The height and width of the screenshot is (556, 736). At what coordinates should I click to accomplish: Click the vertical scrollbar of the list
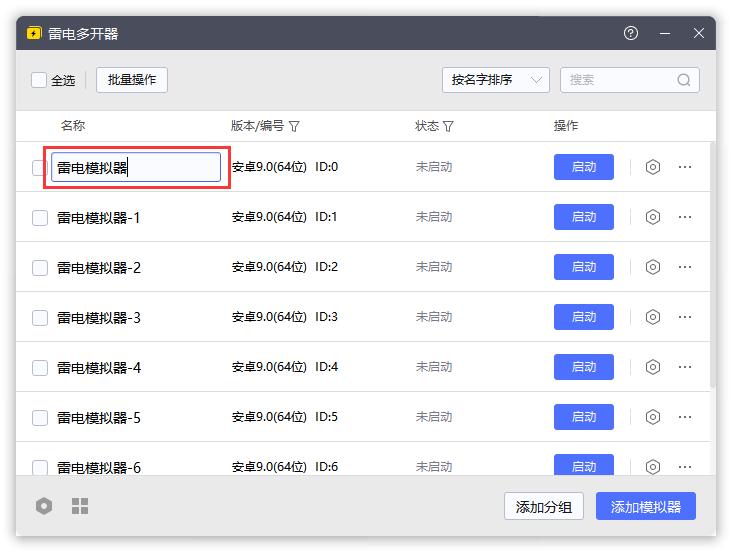(713, 265)
